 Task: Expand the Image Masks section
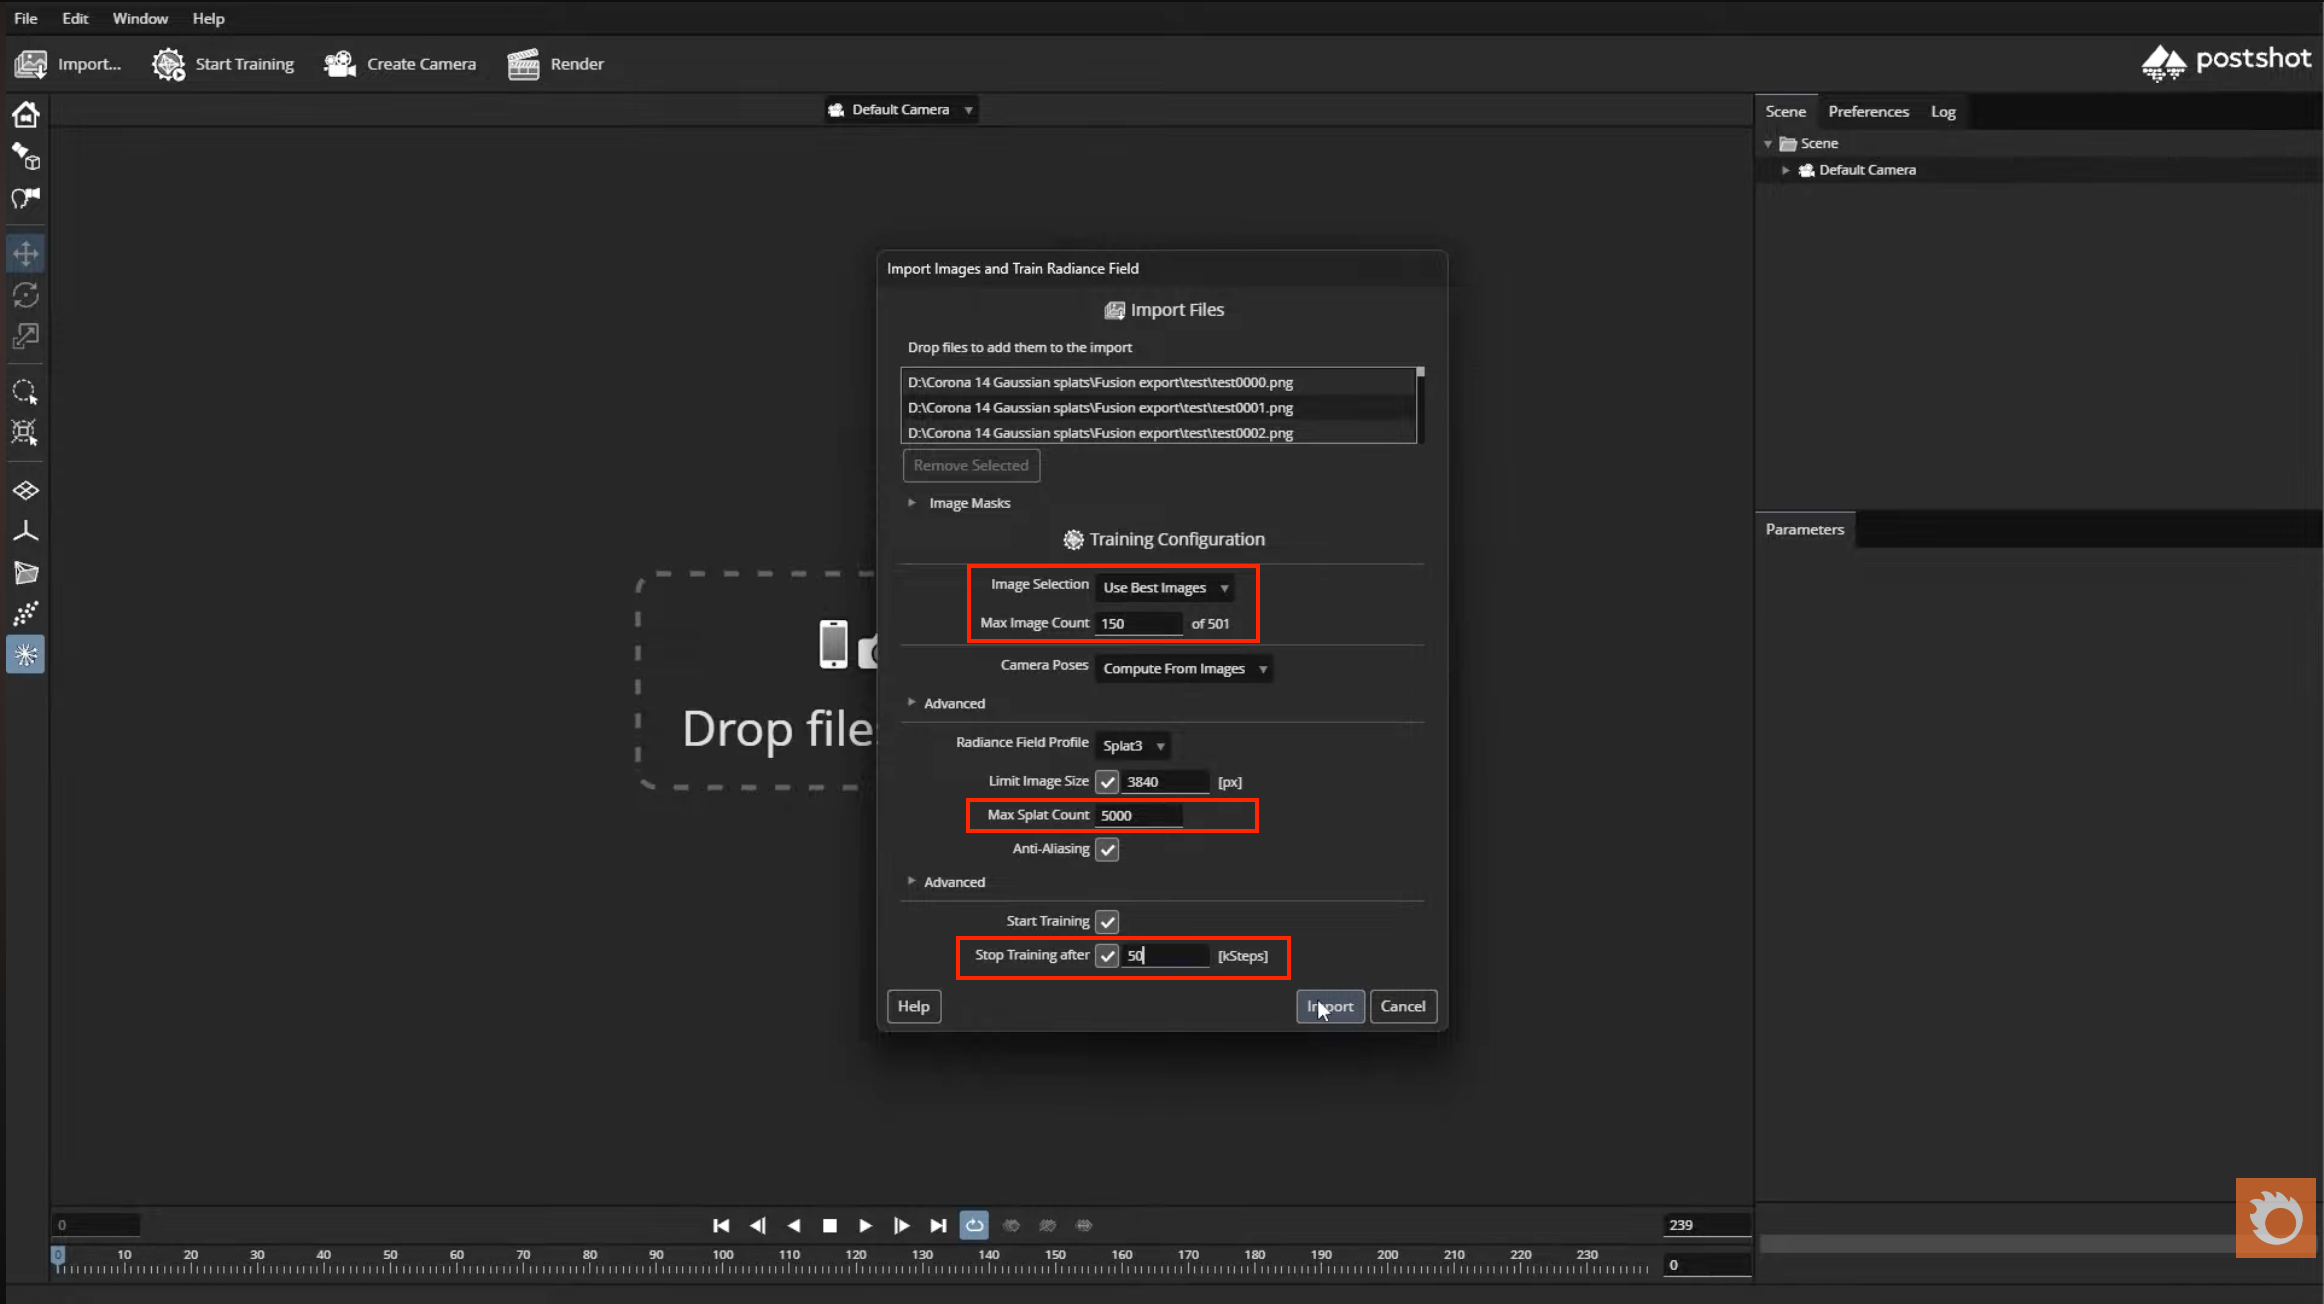912,503
